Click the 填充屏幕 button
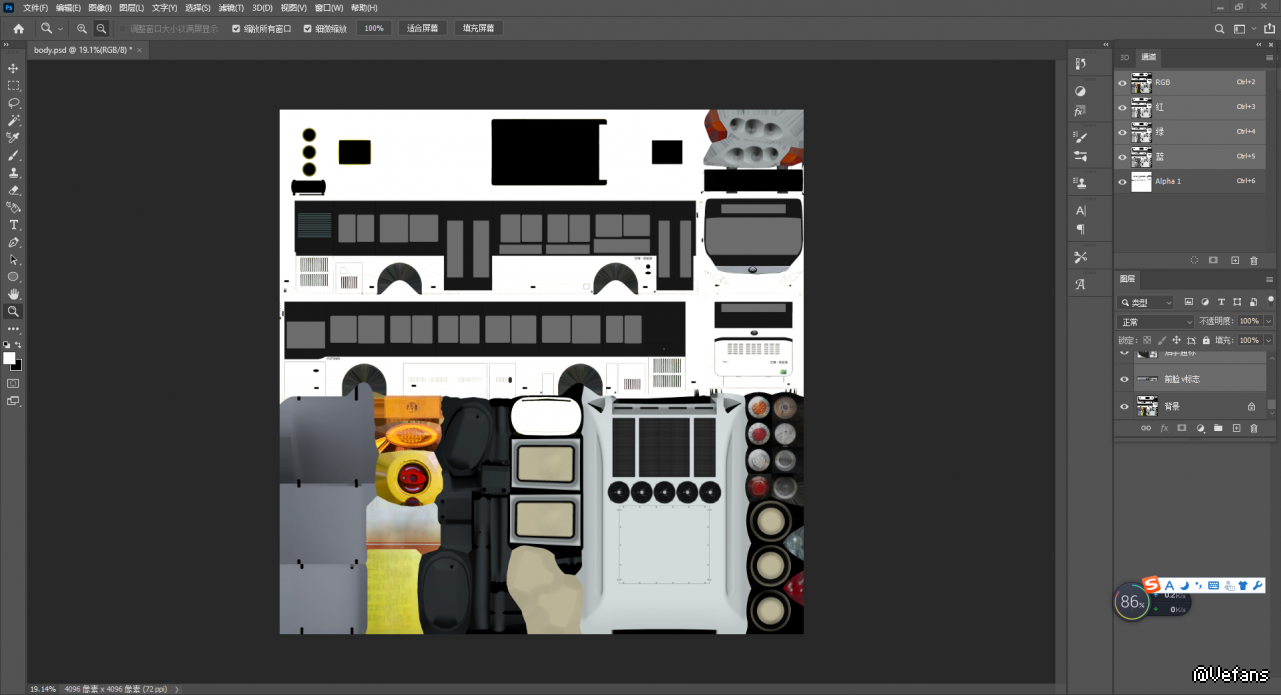This screenshot has height=695, width=1281. tap(478, 29)
